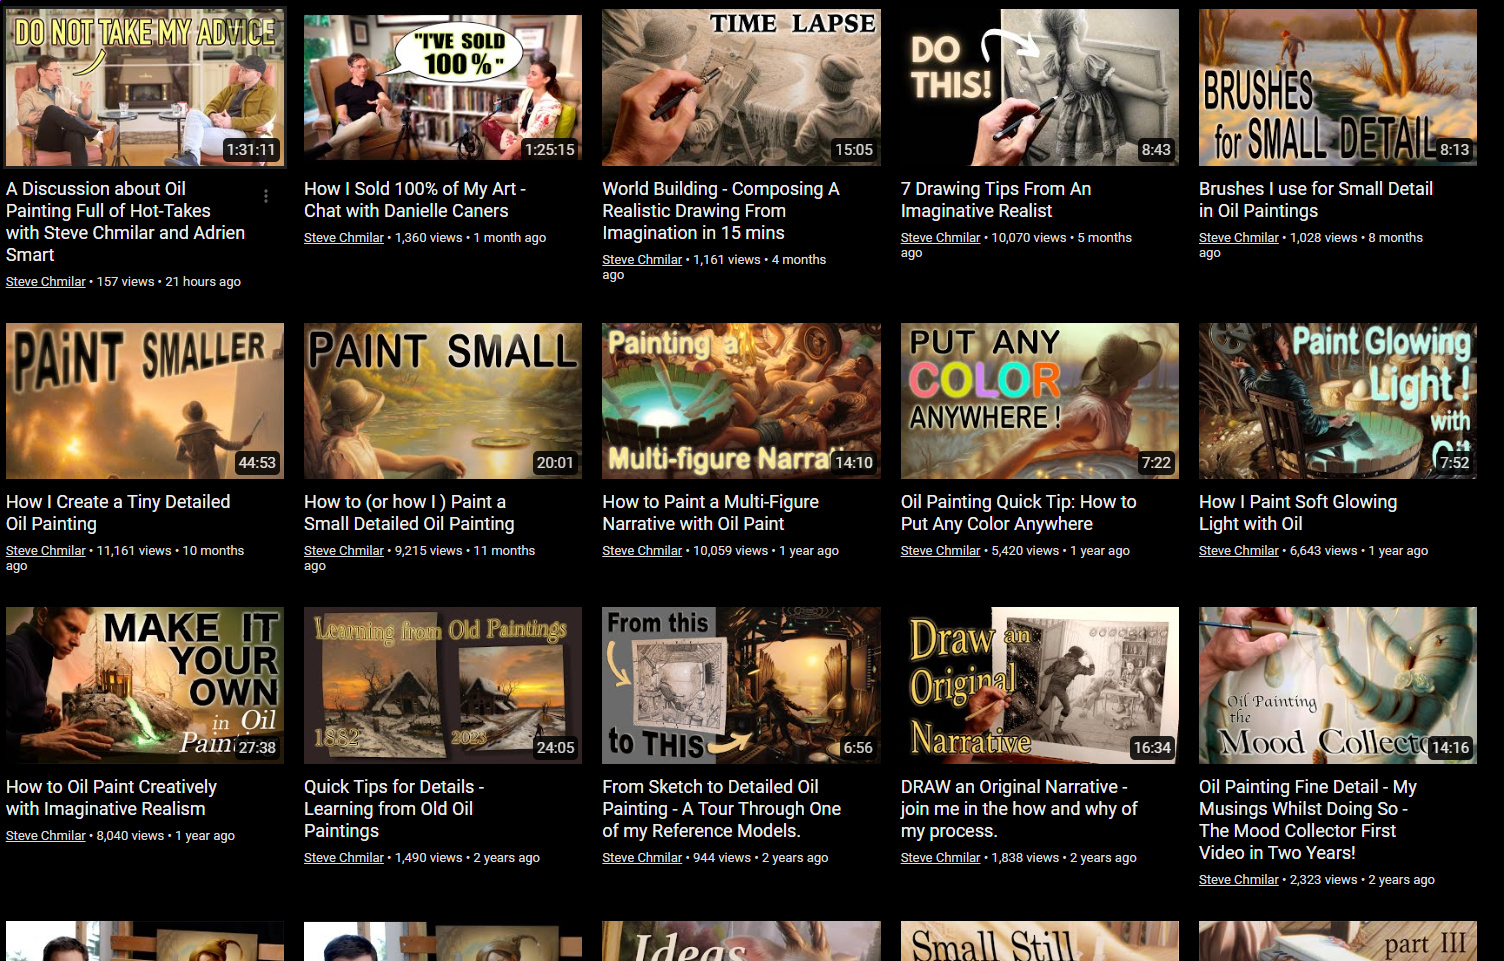
Task: Click title 'From Sketch to Detailed Oil Painting'
Action: [722, 809]
